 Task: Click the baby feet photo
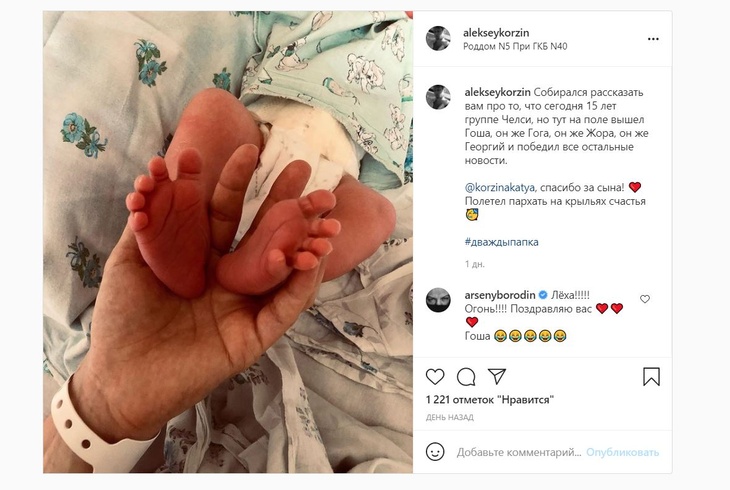point(228,242)
